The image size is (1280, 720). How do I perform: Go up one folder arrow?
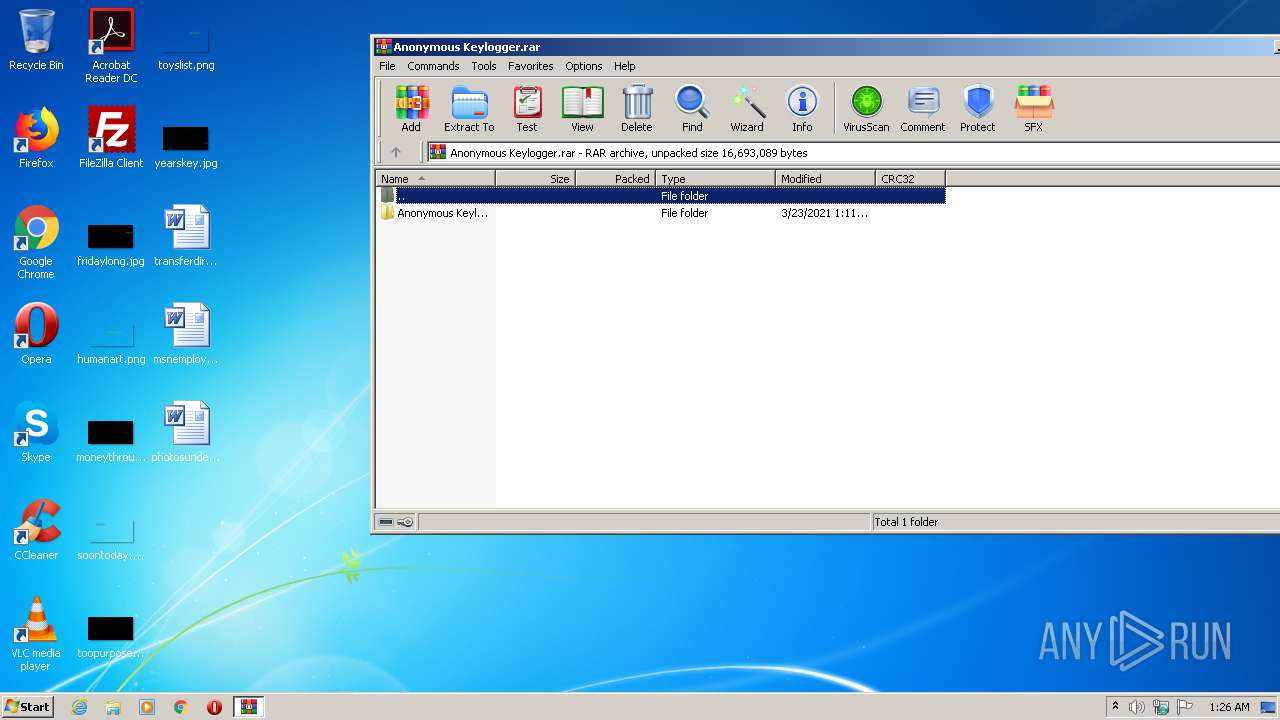pos(396,153)
